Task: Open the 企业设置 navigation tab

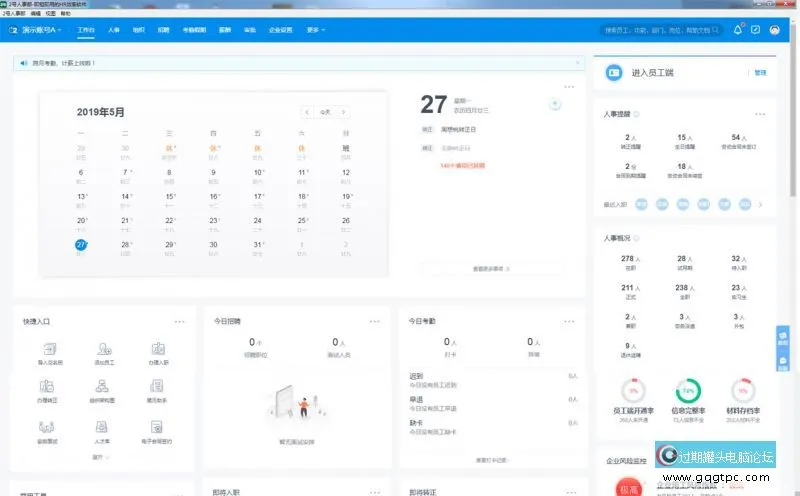Action: coord(281,30)
